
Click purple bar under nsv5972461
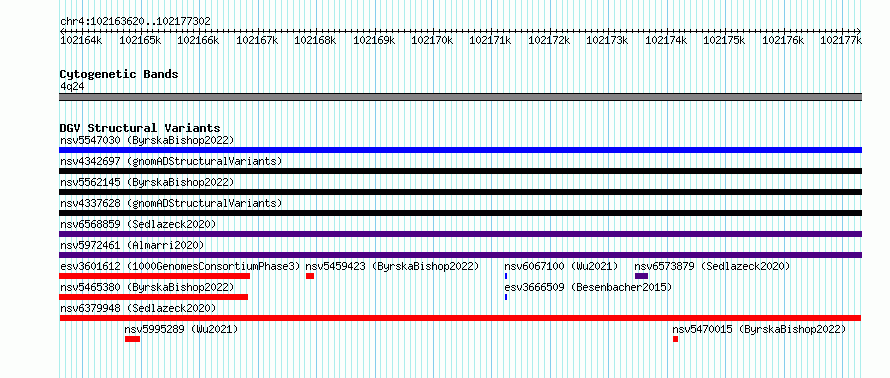point(460,255)
